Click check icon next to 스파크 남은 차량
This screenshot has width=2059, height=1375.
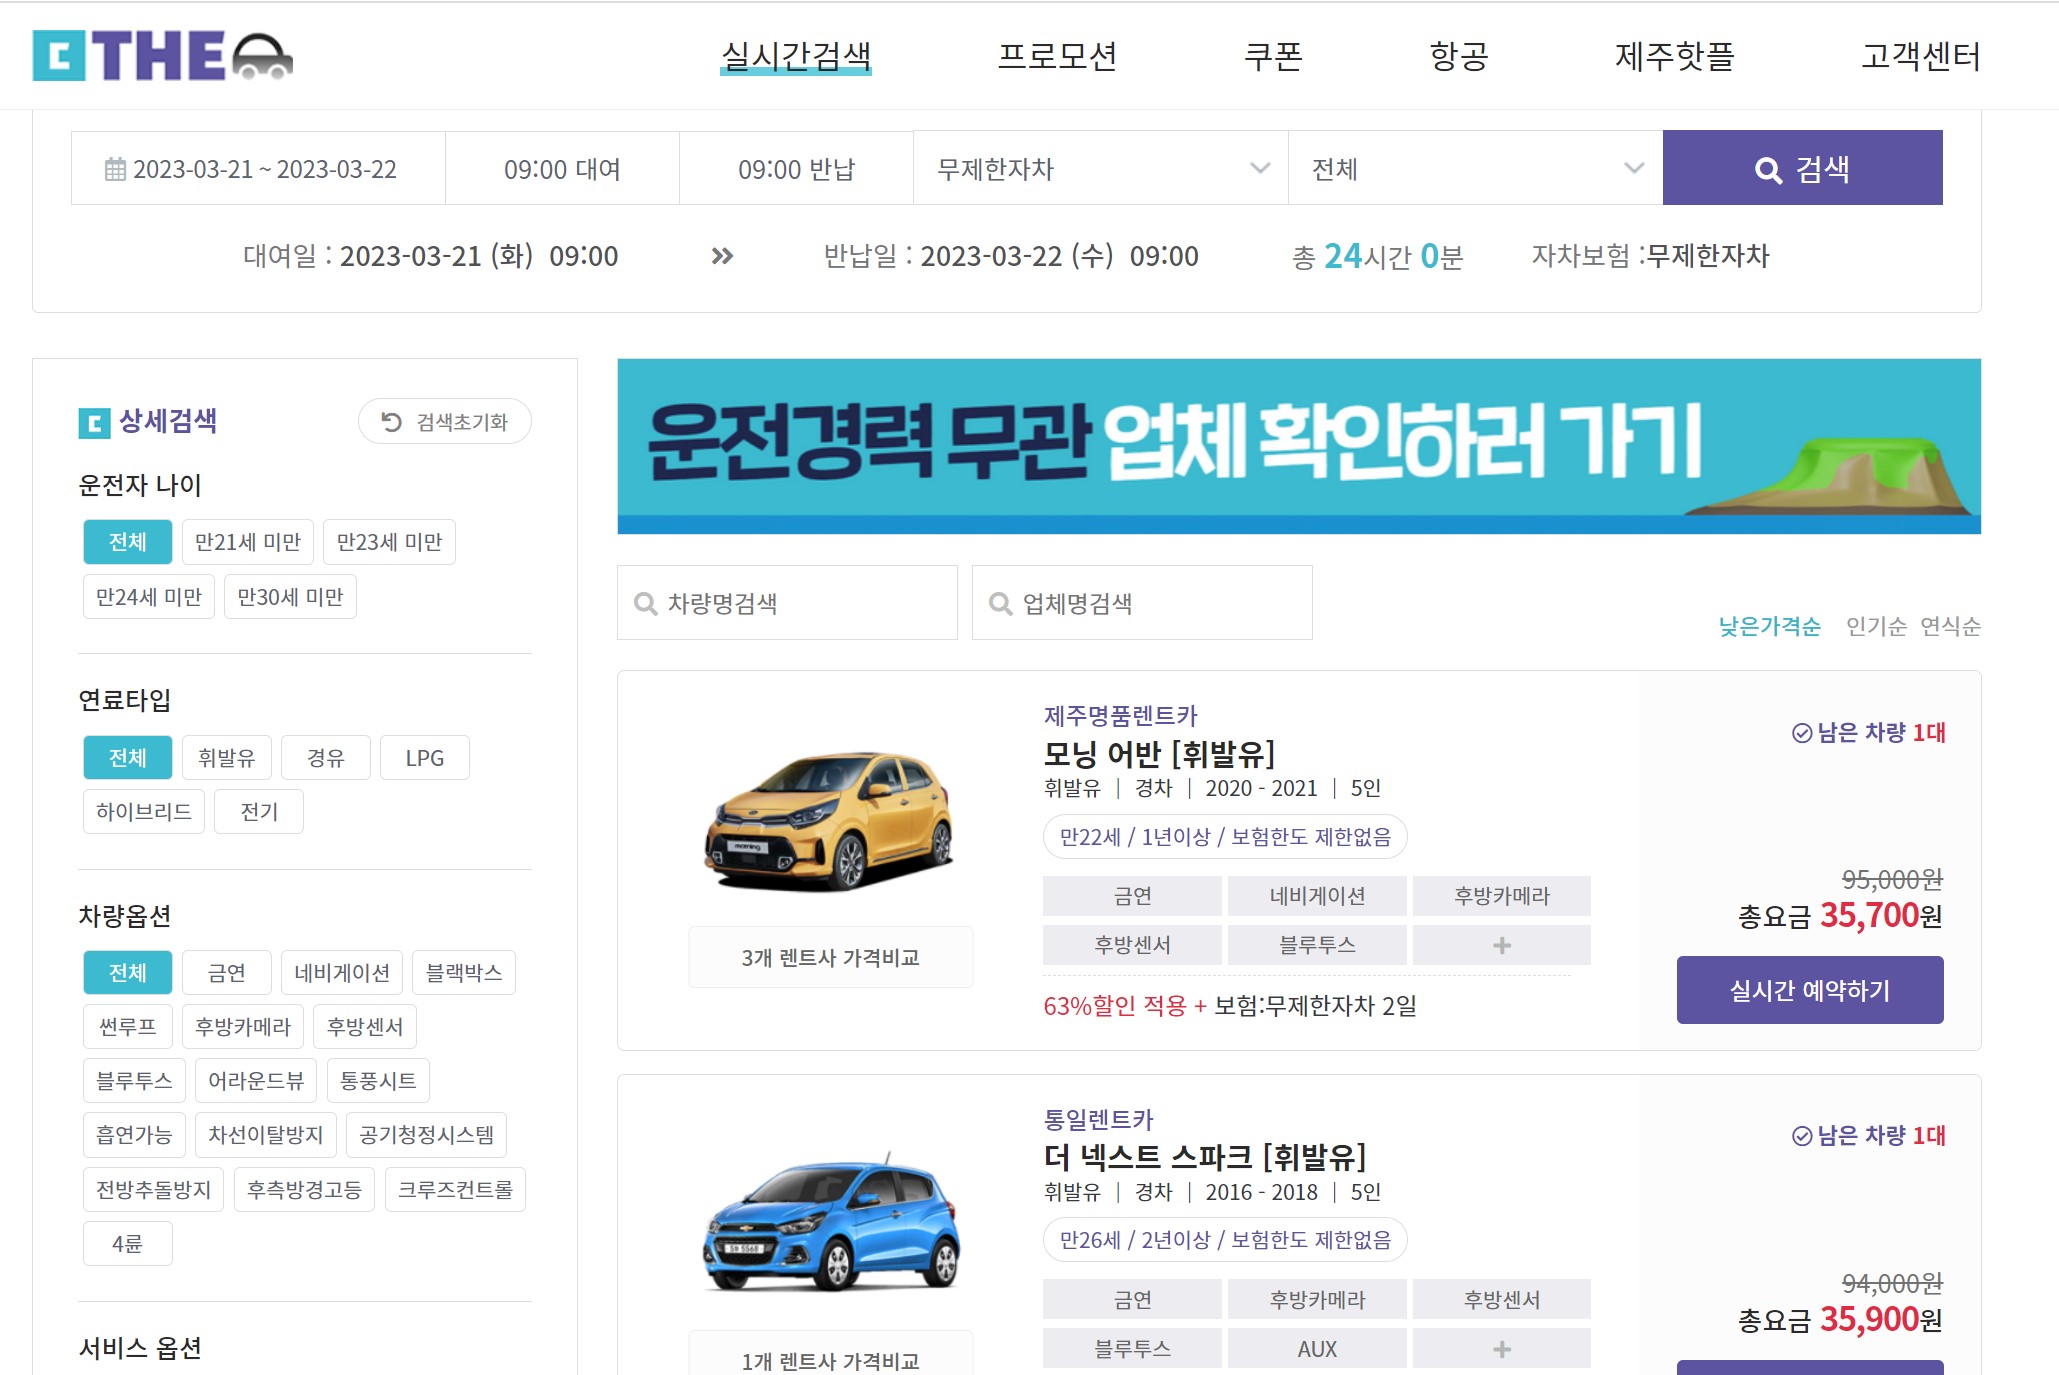(x=1802, y=1136)
